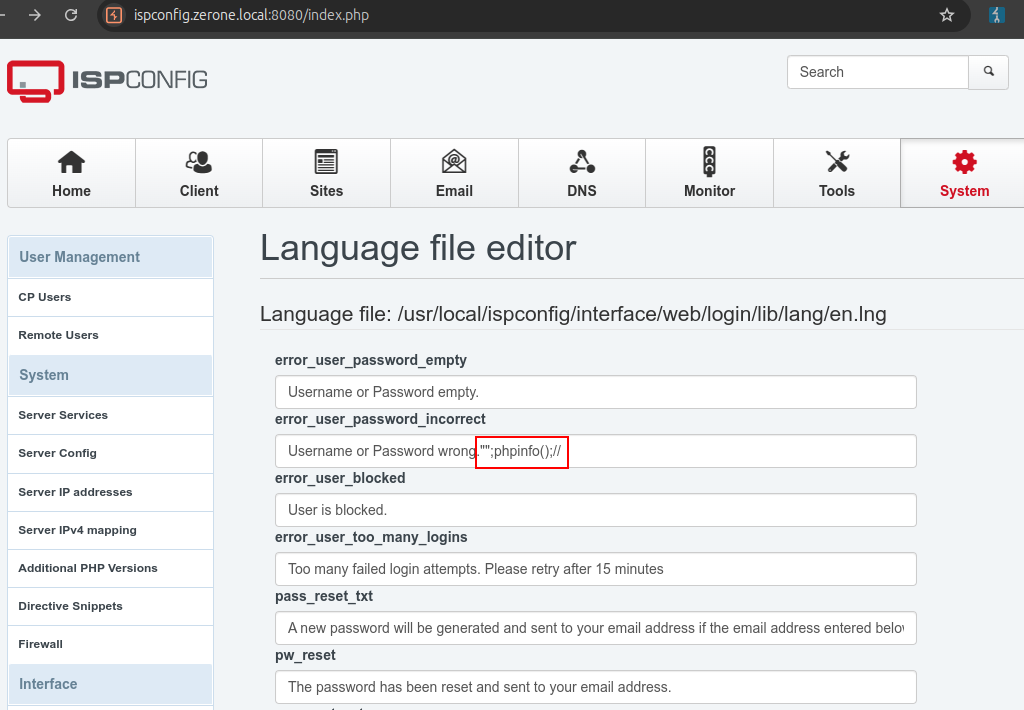Click the error_user_too_many_logins text field

596,569
